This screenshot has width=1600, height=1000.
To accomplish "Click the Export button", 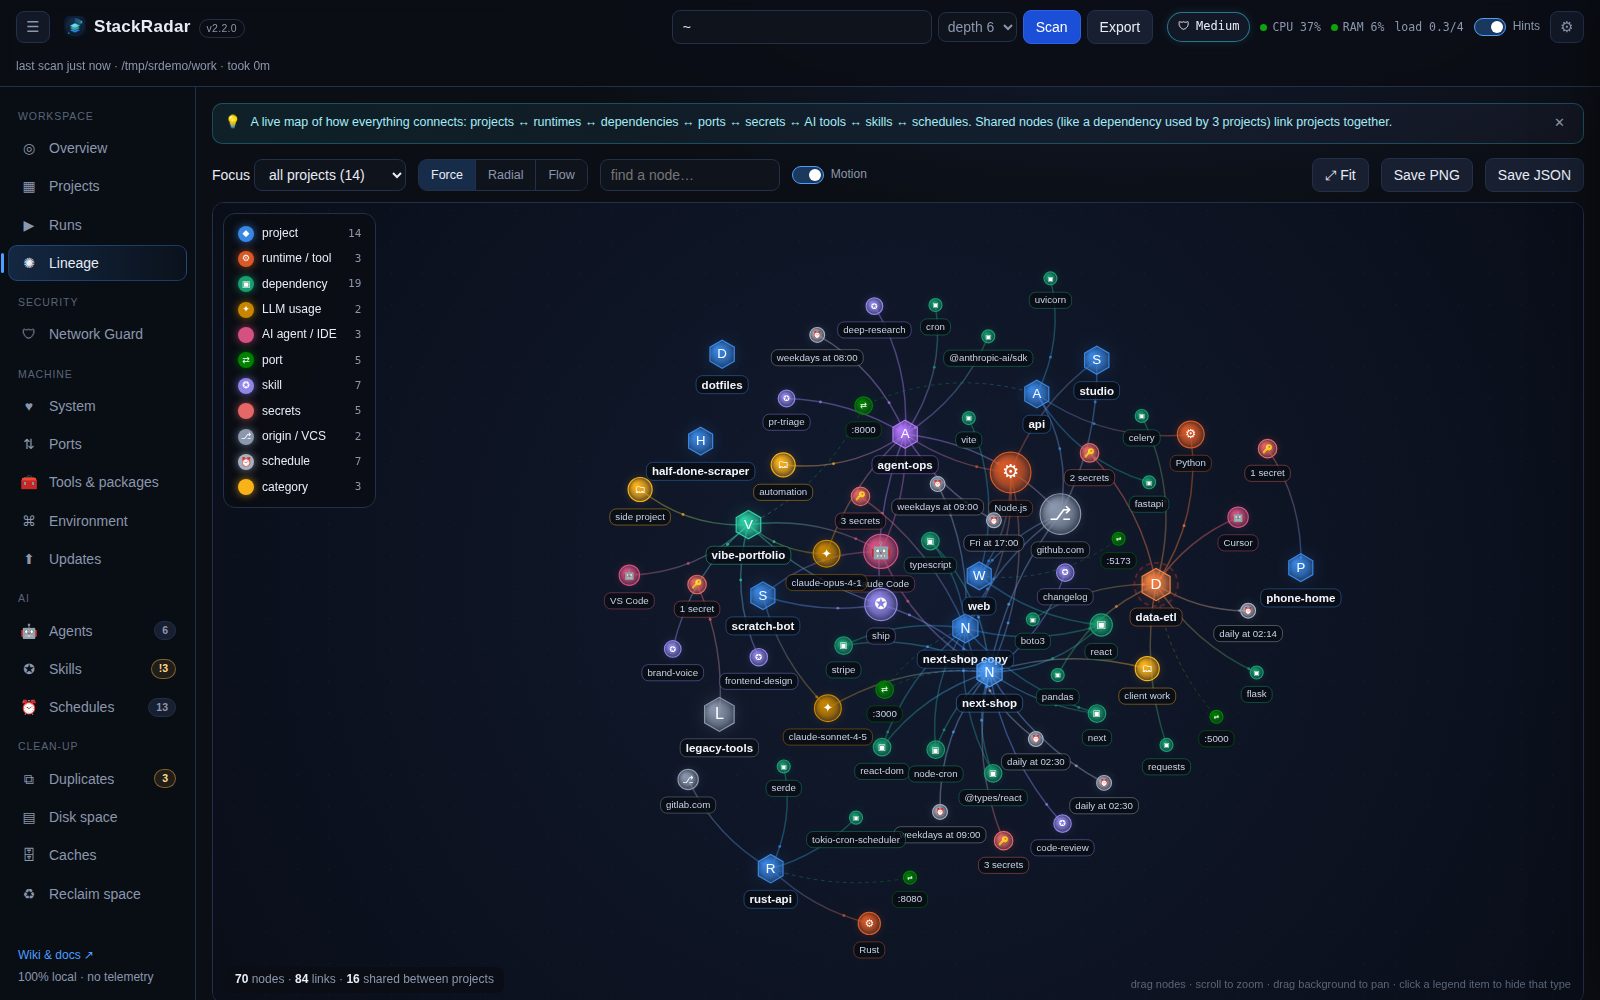I will click(x=1119, y=27).
